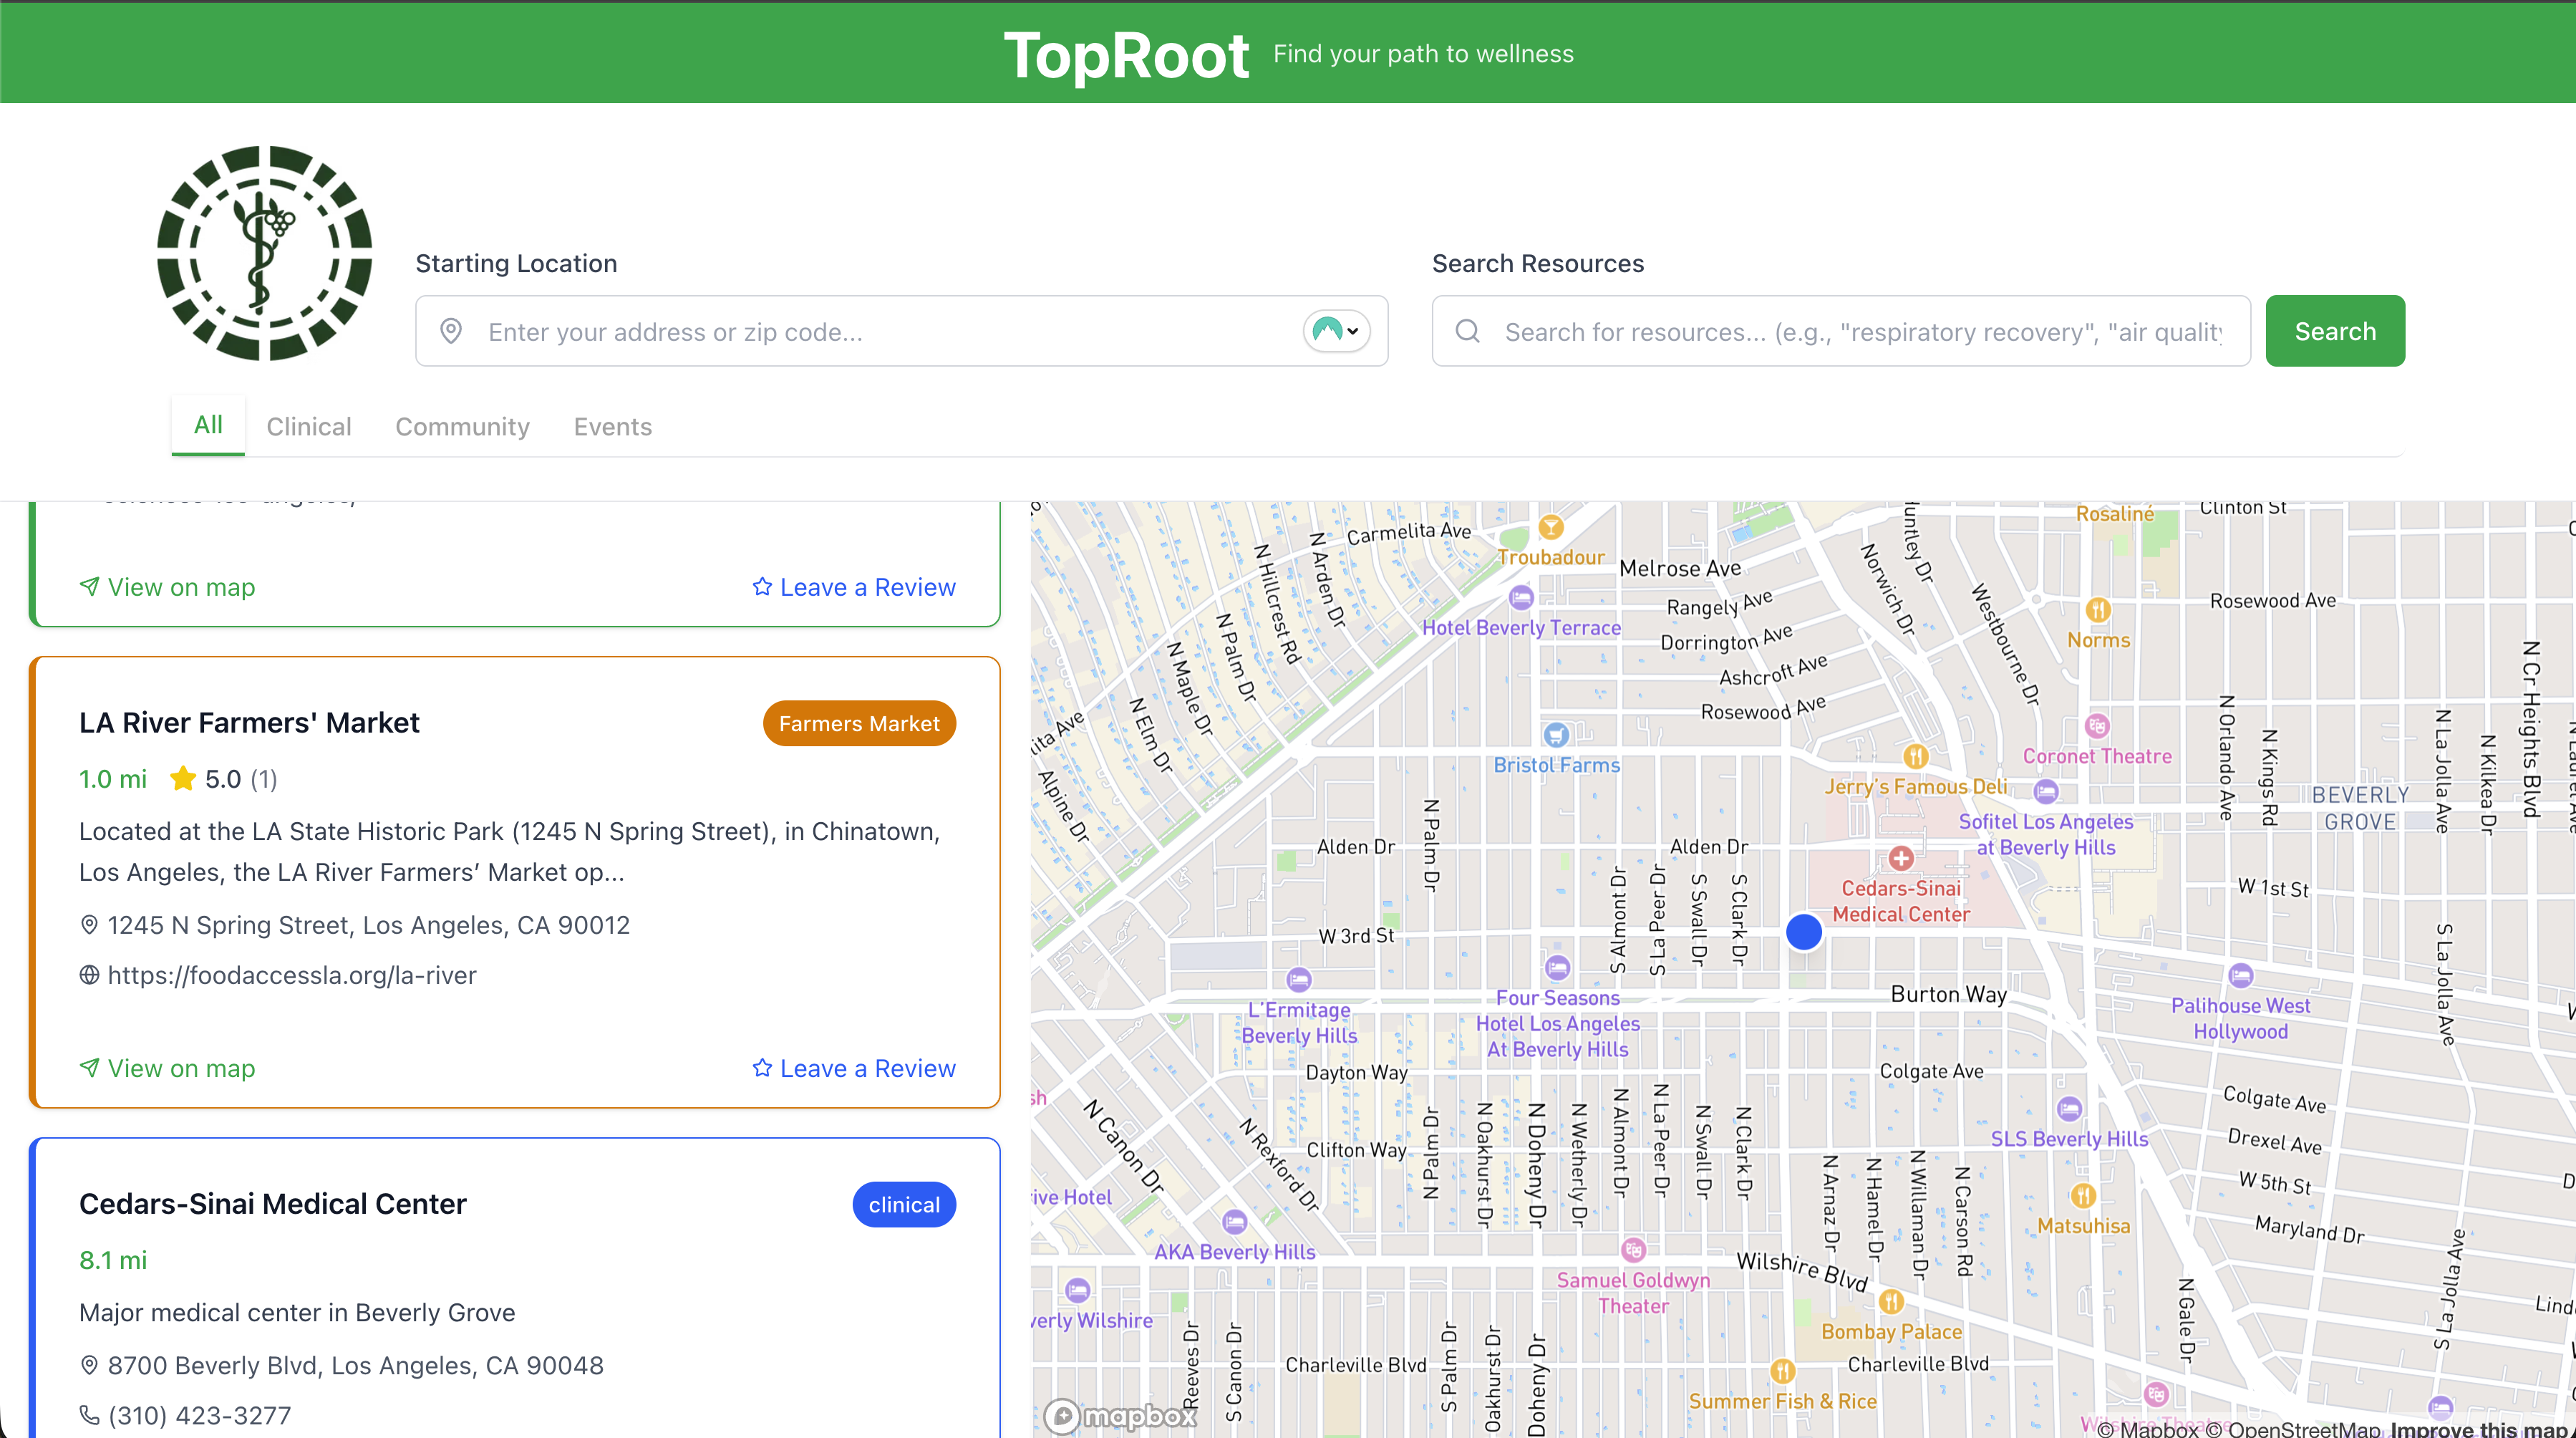Viewport: 2576px width, 1438px height.
Task: Click the Farmers Market category badge
Action: pyautogui.click(x=858, y=723)
